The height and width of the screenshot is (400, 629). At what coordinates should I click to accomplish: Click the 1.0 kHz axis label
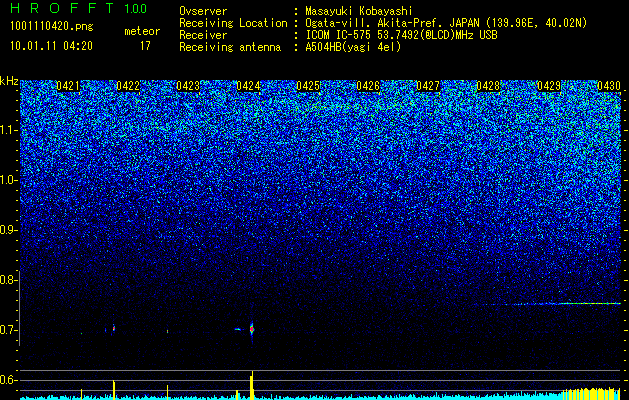click(8, 180)
